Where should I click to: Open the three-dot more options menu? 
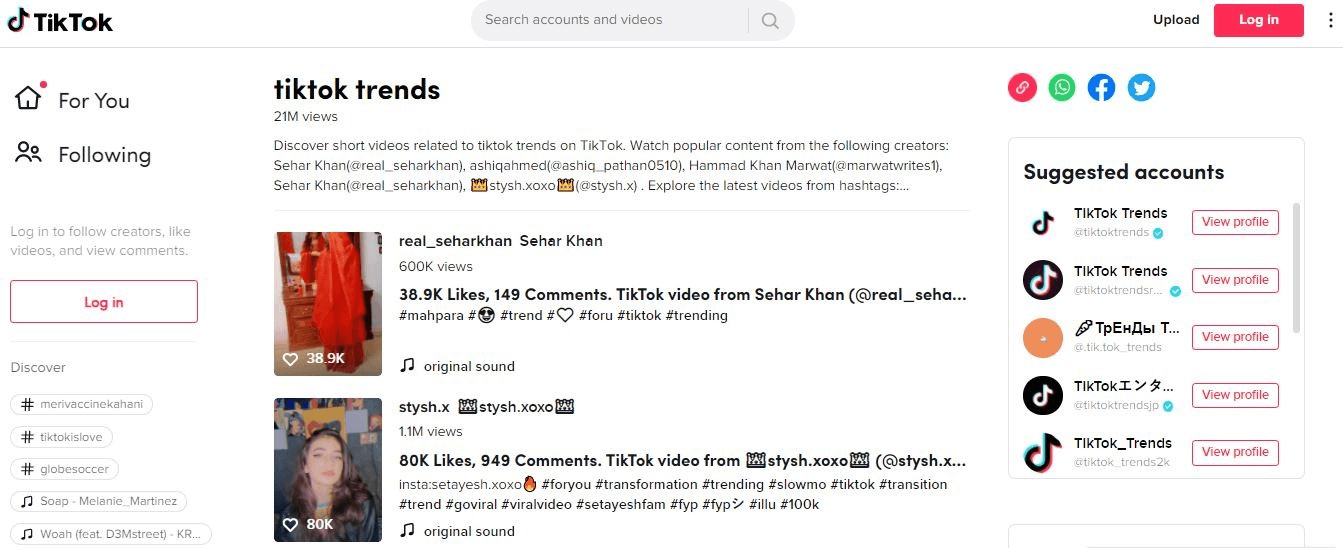click(x=1330, y=20)
